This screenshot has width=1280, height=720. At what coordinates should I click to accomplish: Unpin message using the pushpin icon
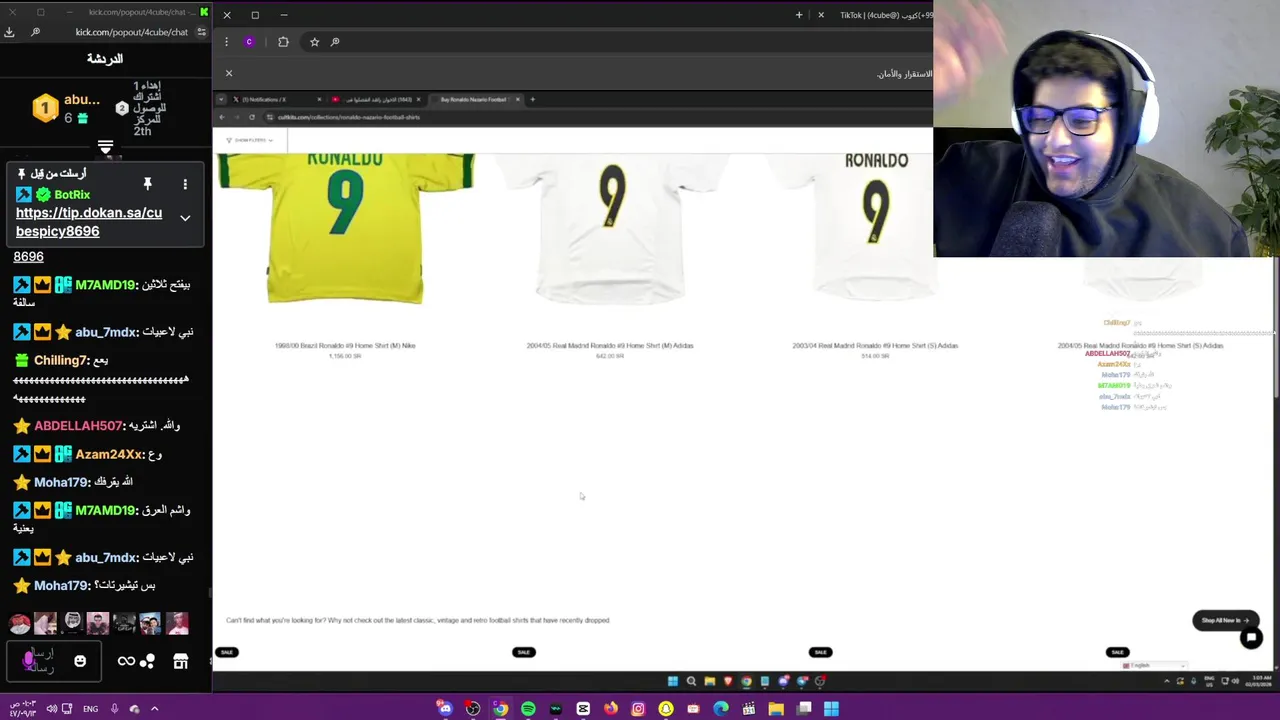click(147, 184)
